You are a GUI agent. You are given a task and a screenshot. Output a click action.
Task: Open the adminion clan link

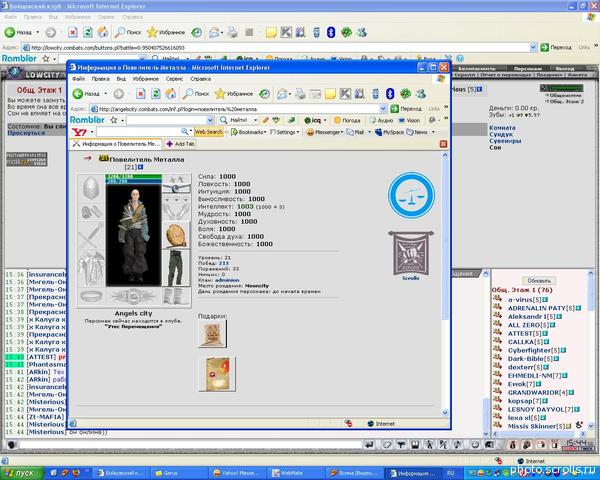(x=227, y=280)
